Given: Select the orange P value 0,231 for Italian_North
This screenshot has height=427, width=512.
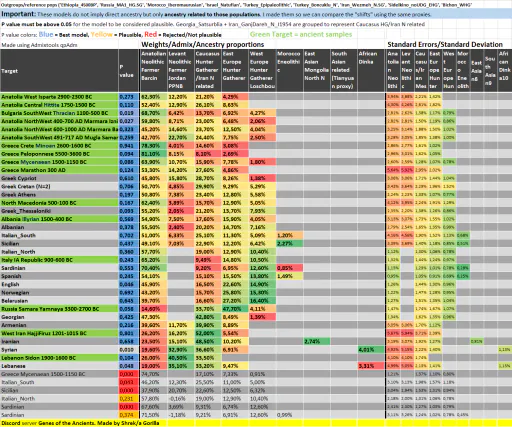Looking at the screenshot, I should (x=129, y=399).
